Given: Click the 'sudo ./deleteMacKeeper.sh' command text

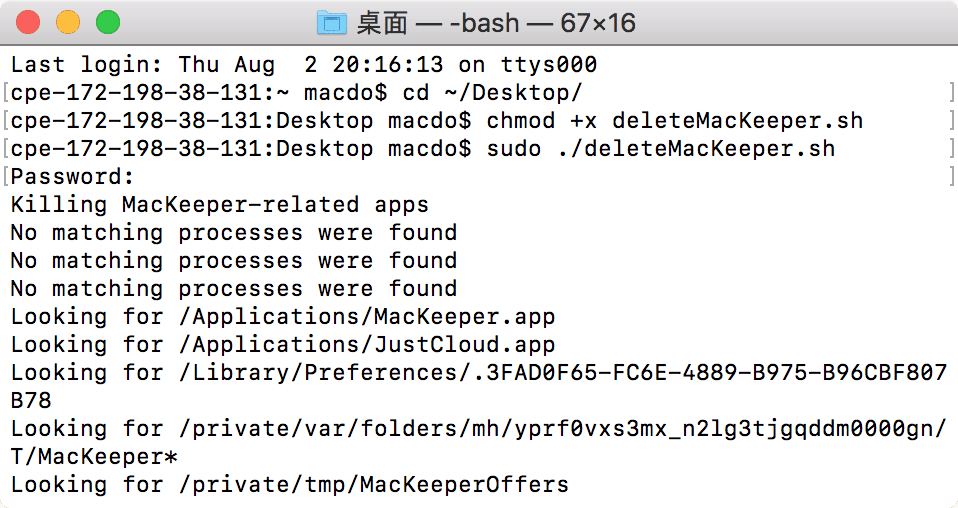Looking at the screenshot, I should pyautogui.click(x=660, y=149).
